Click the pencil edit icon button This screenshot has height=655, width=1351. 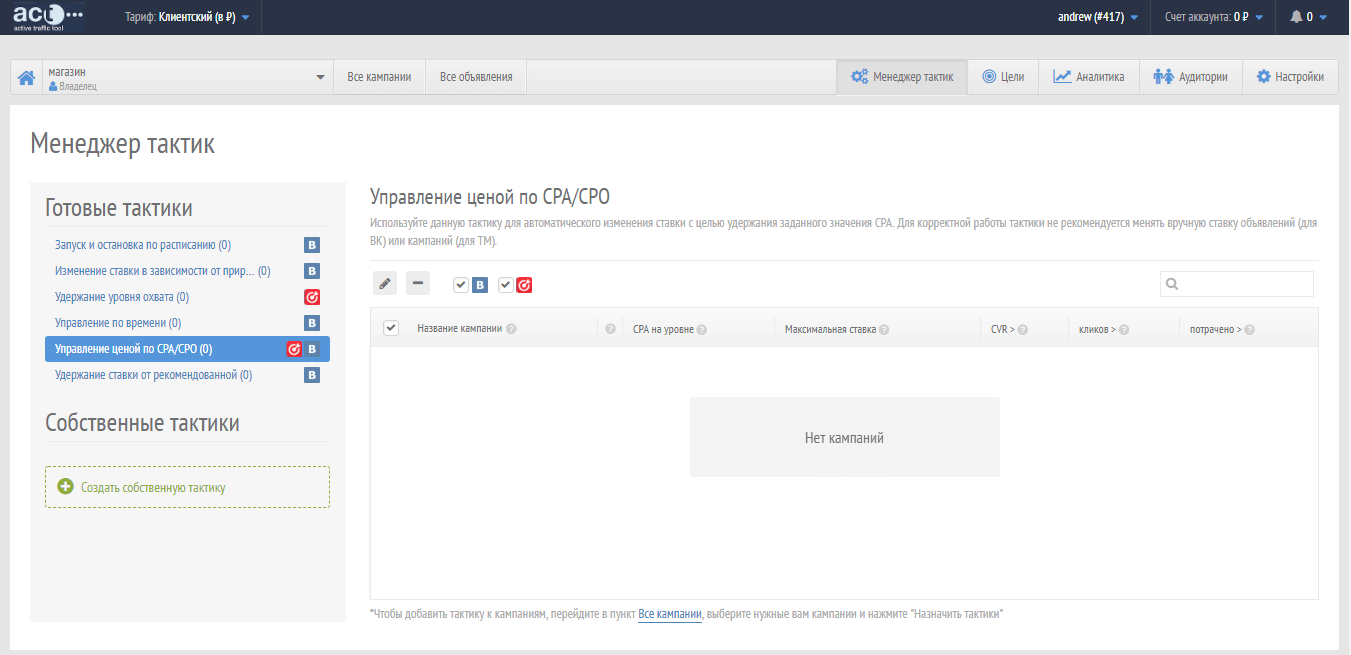385,284
